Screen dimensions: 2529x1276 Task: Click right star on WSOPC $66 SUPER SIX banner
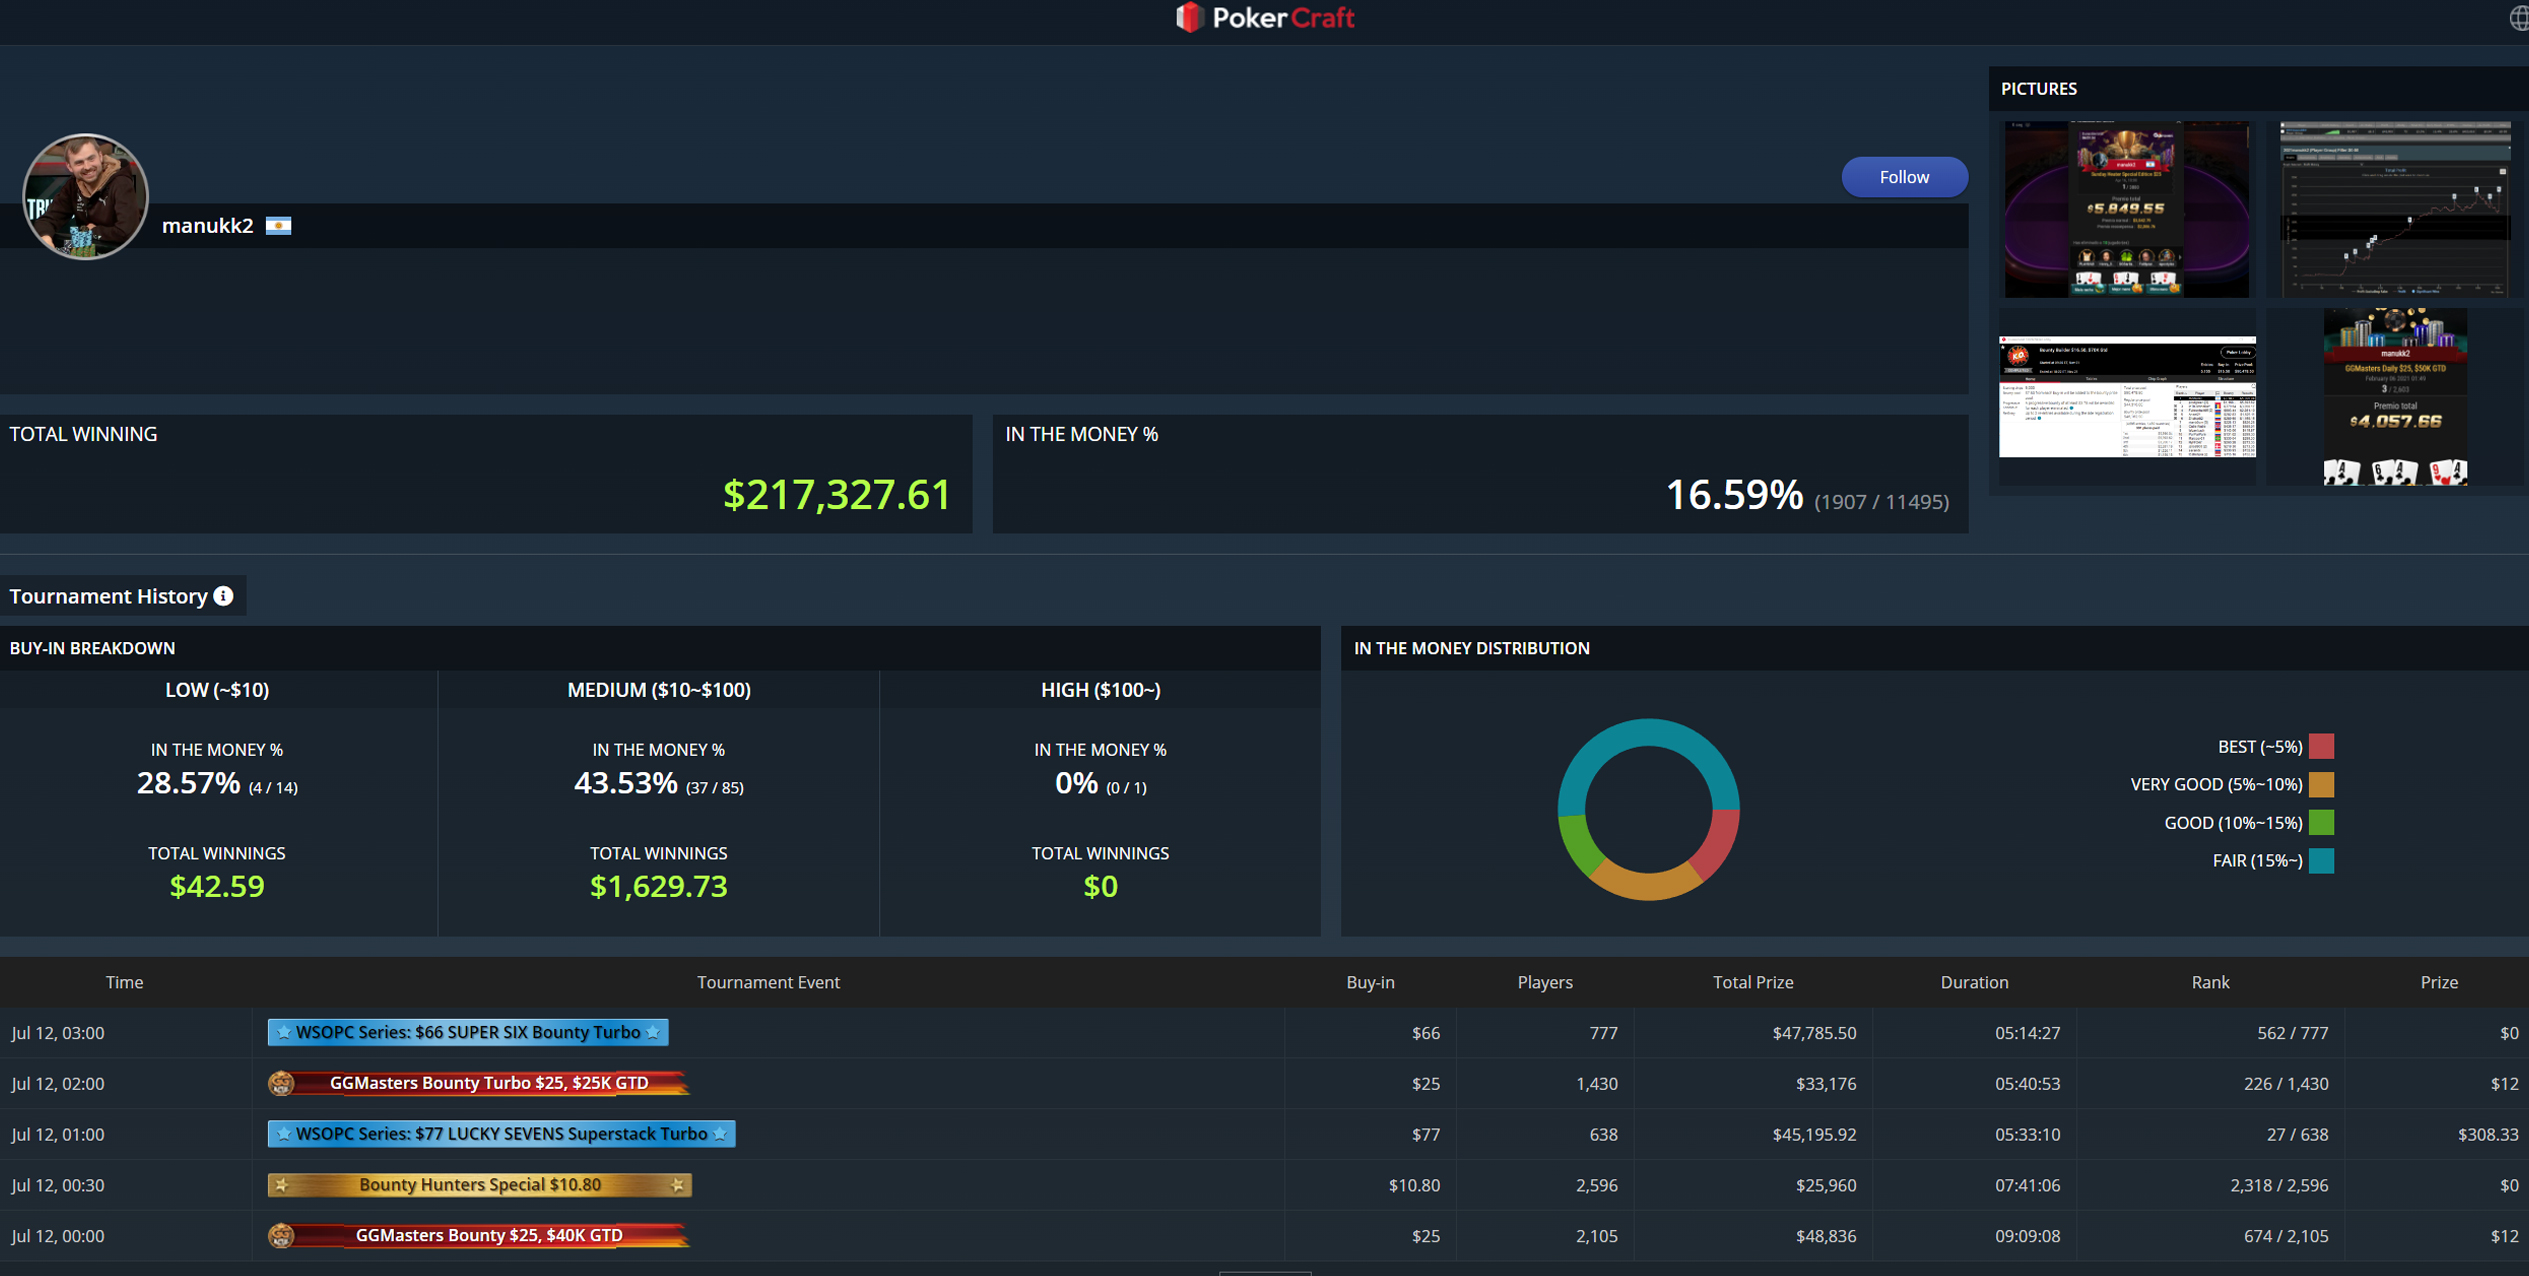[654, 1032]
